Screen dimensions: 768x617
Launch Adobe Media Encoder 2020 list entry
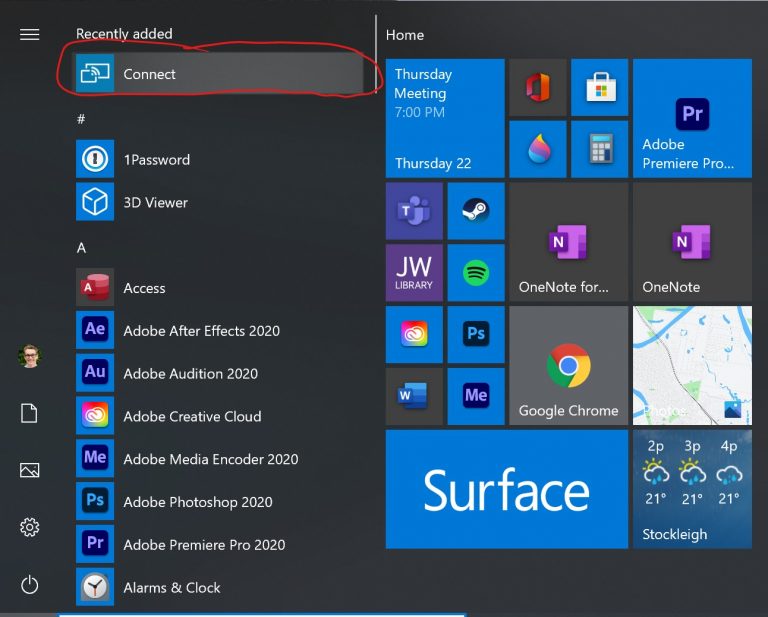[219, 458]
